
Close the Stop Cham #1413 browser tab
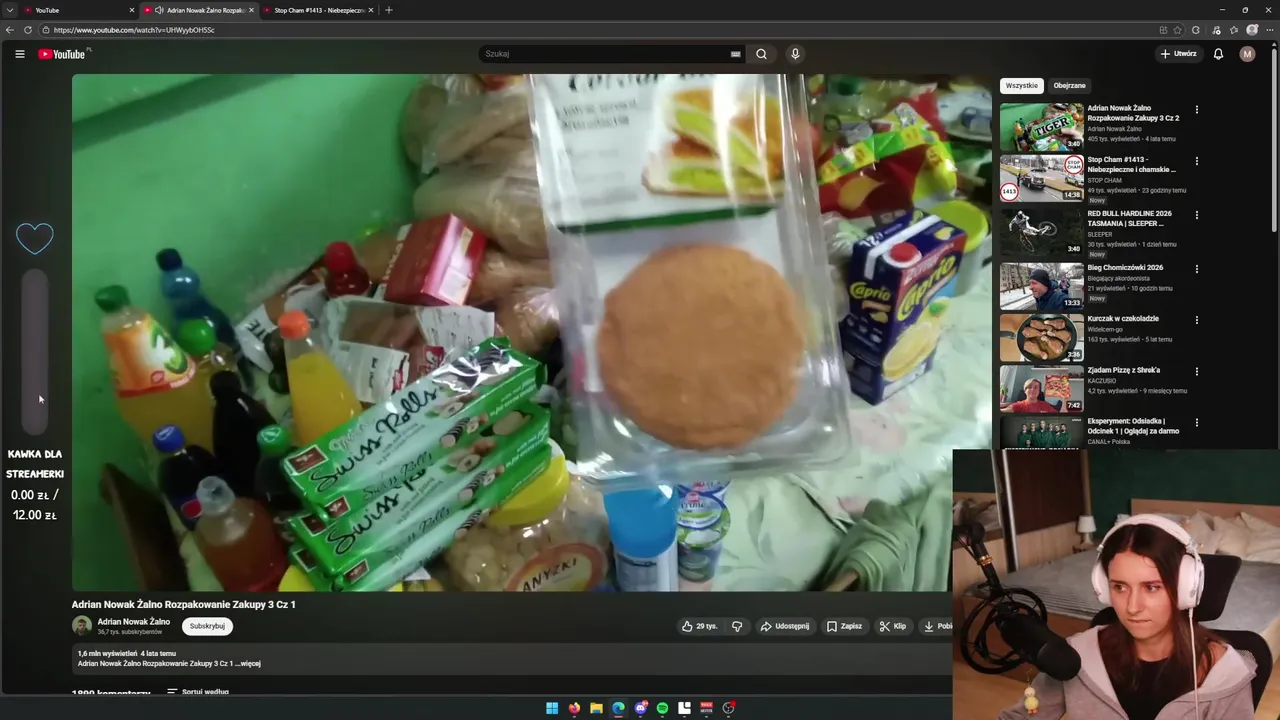coord(371,10)
